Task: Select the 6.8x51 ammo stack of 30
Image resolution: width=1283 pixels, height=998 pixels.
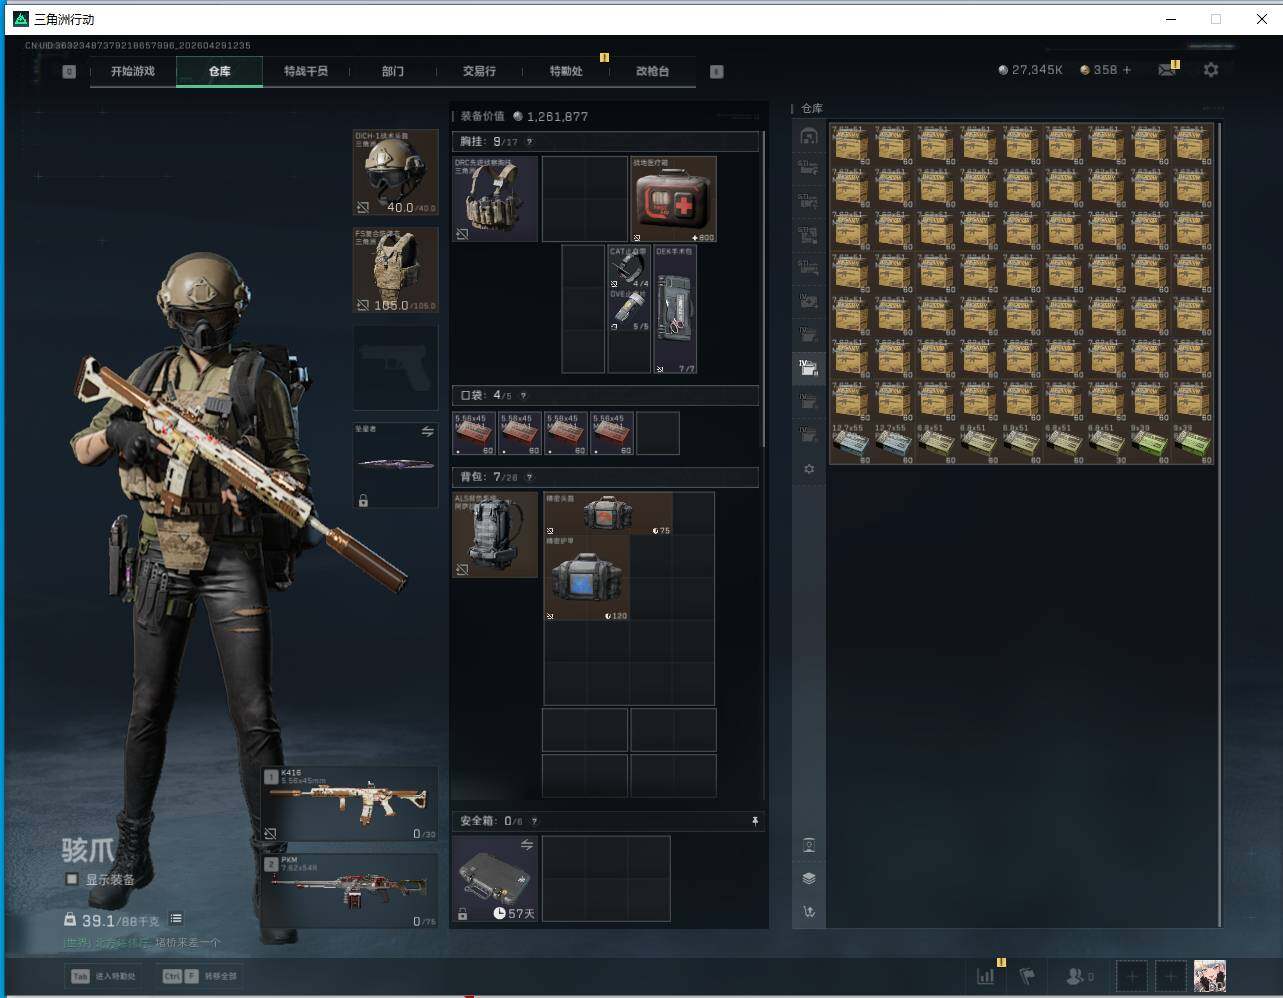Action: point(1107,443)
